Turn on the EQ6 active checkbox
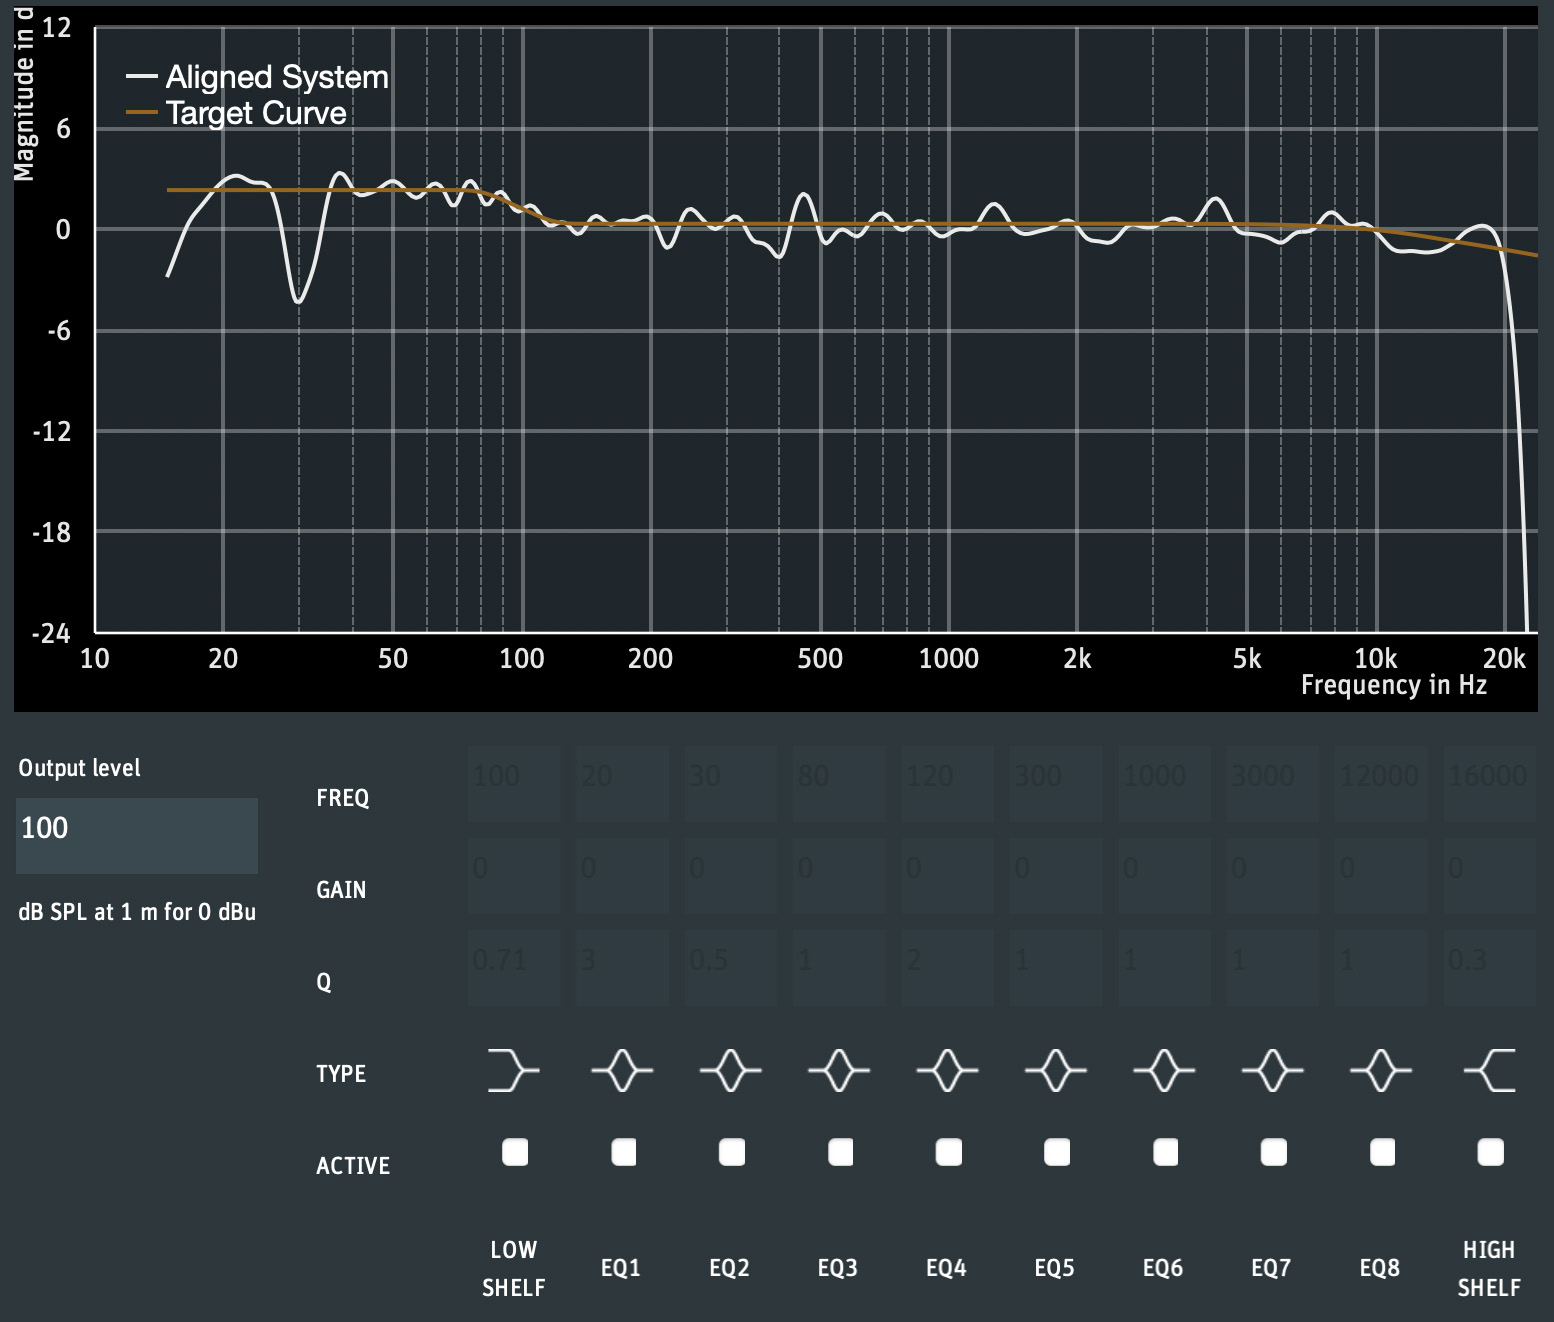This screenshot has height=1322, width=1554. tap(1165, 1152)
